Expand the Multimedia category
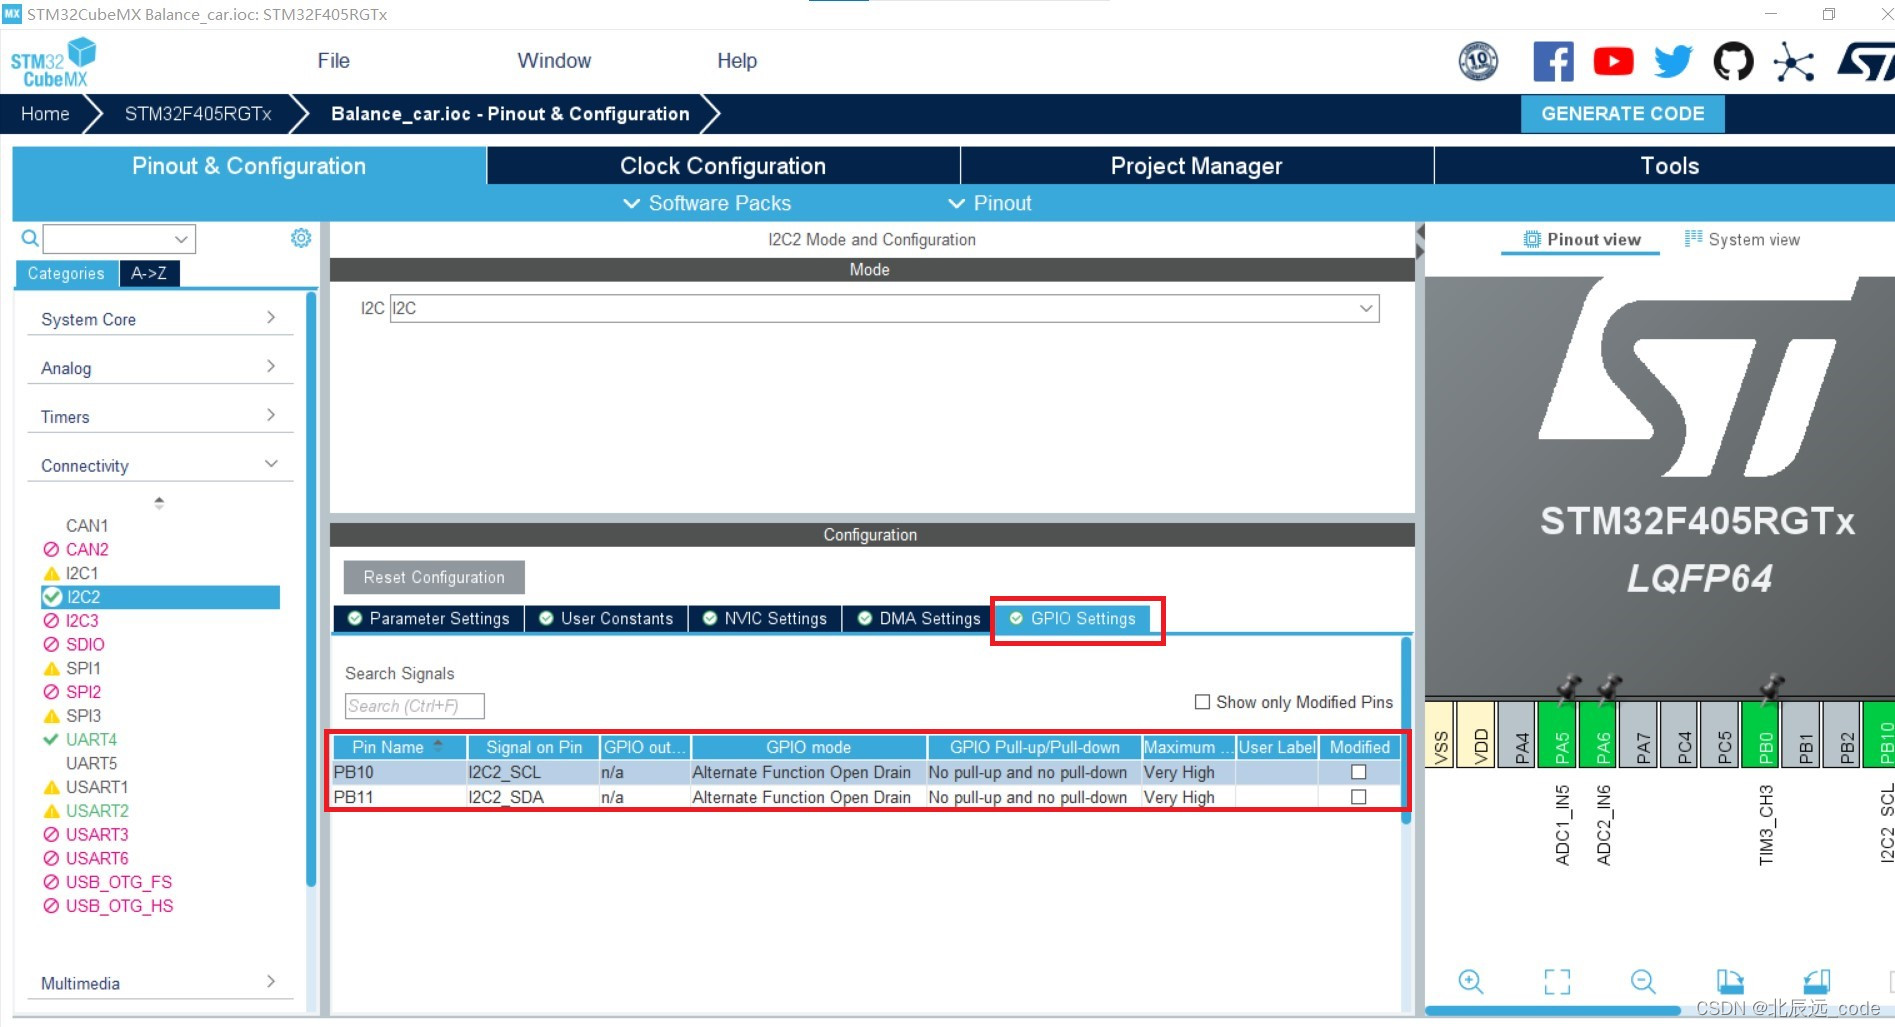The height and width of the screenshot is (1027, 1895). [x=158, y=983]
